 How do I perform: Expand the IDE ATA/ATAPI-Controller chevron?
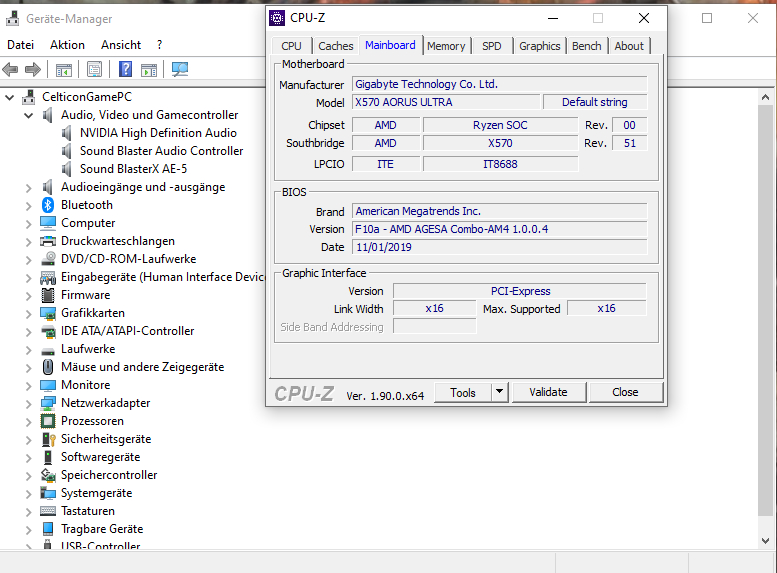29,332
